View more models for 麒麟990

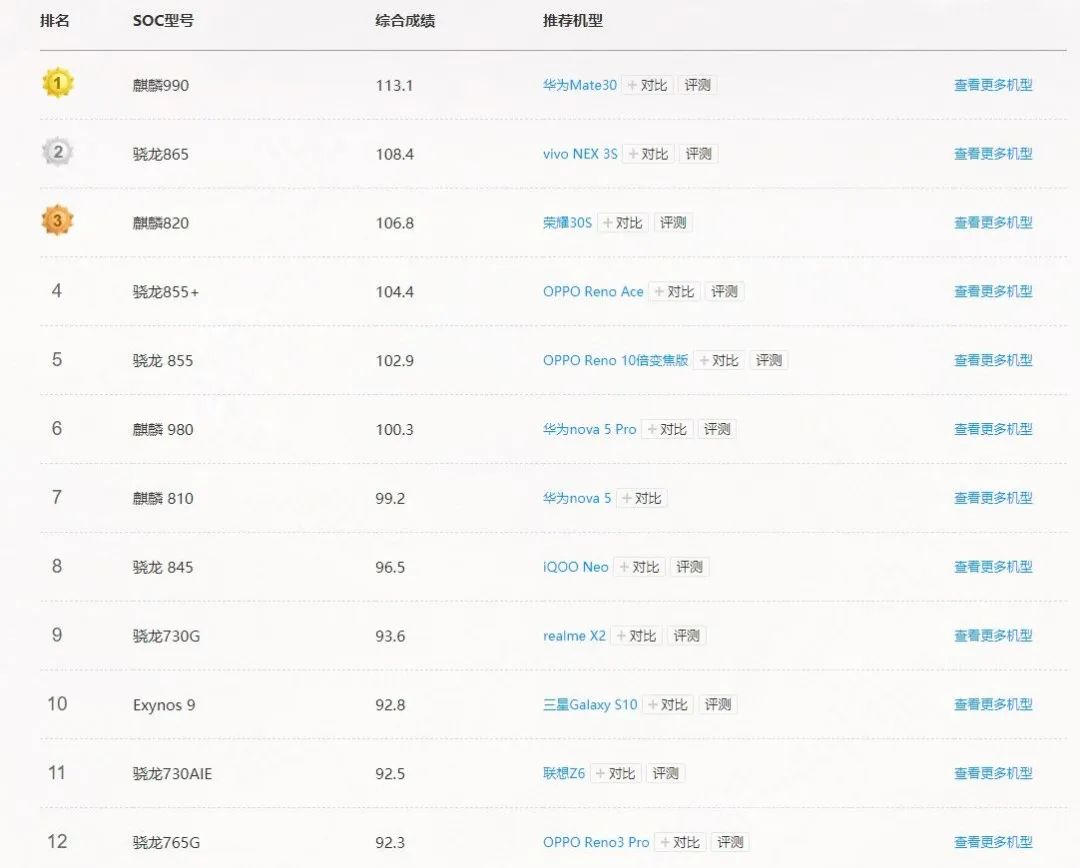tap(993, 85)
